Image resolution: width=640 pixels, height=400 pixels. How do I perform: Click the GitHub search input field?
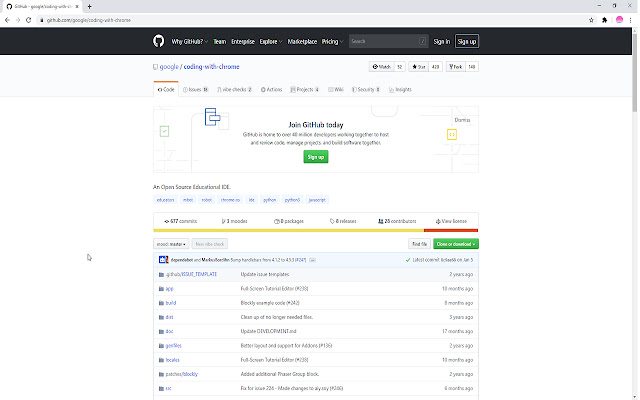coord(385,42)
